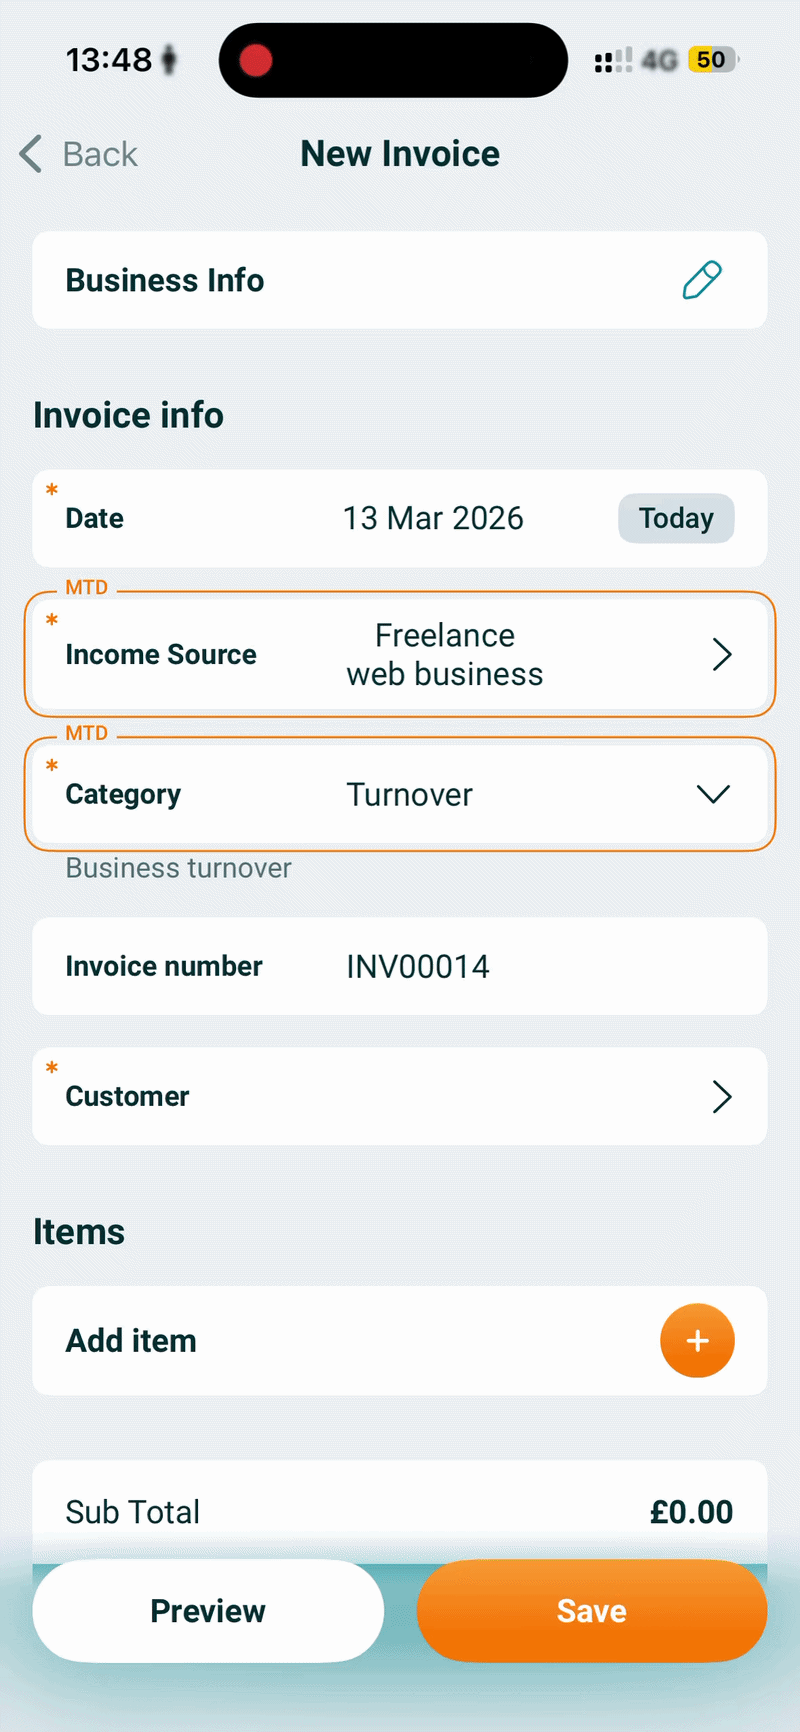Change the date 13 Mar 2026
The image size is (800, 1732).
coord(433,518)
